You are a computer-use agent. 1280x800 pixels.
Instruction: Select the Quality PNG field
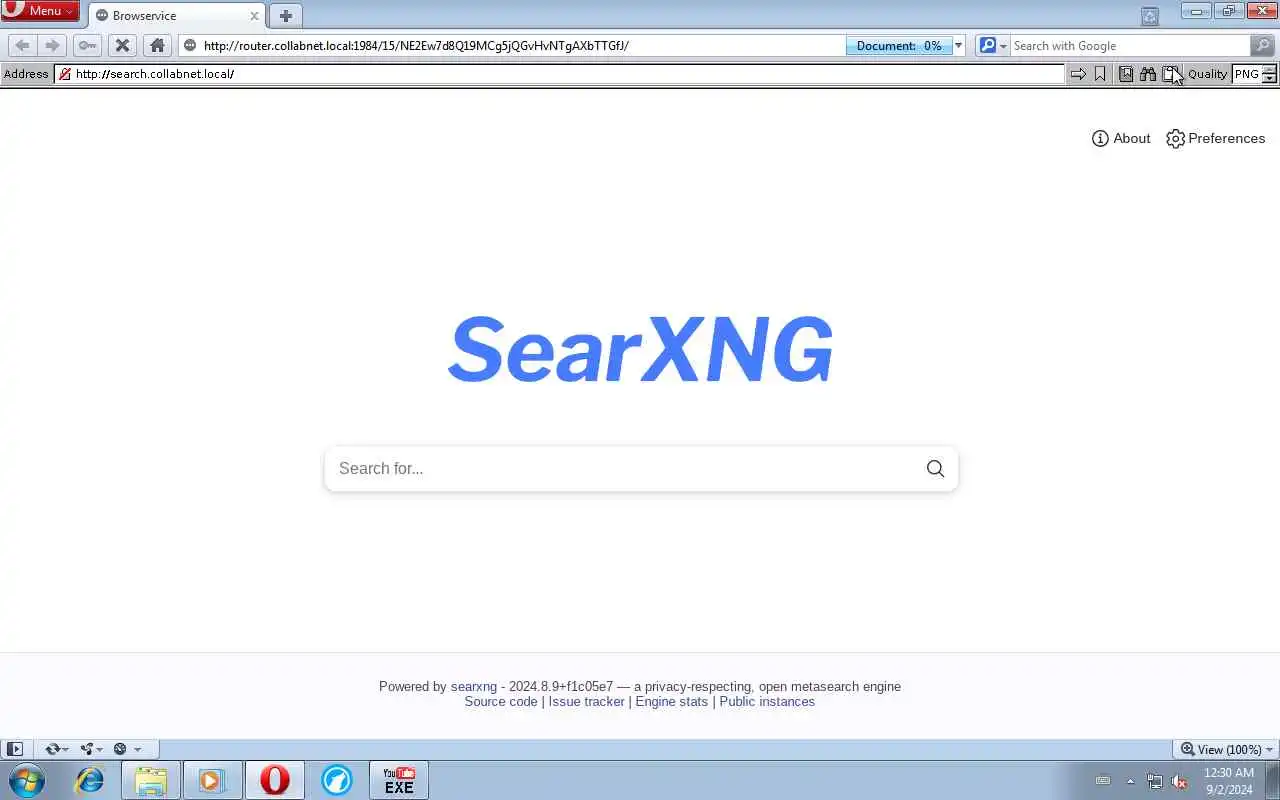pos(1246,74)
